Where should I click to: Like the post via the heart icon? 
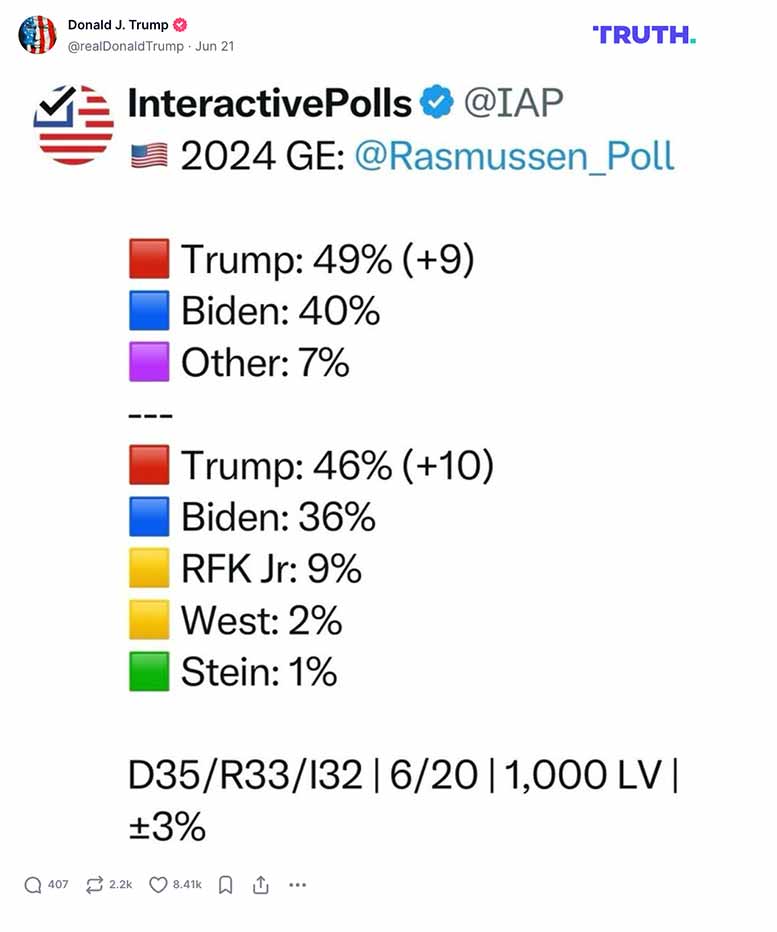pos(158,884)
